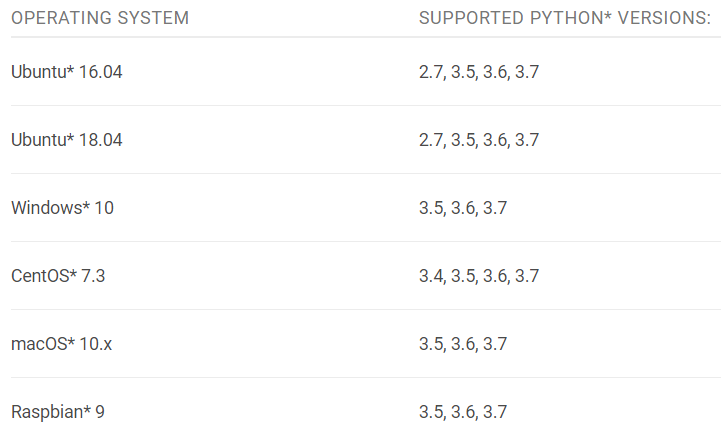Screen dimensions: 721x443
Task: Click Python versions listed for Windows 10
Action: pos(463,208)
